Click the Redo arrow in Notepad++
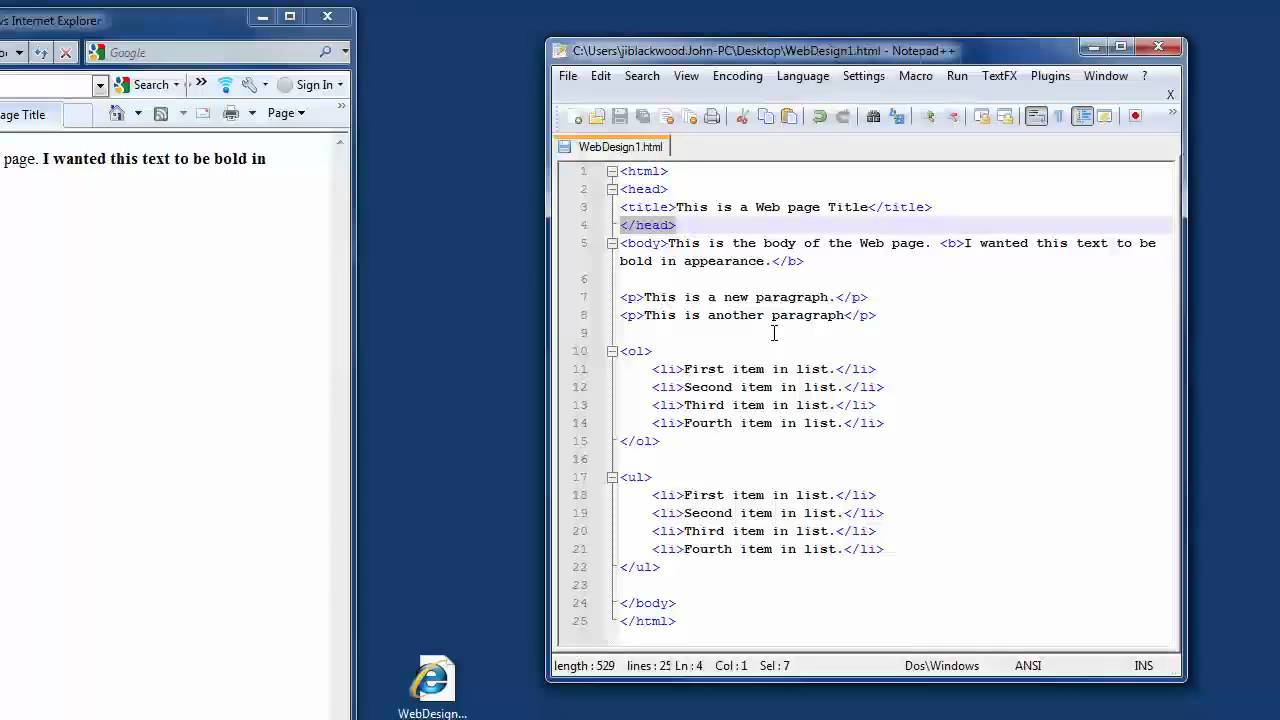The height and width of the screenshot is (720, 1280). pyautogui.click(x=842, y=116)
